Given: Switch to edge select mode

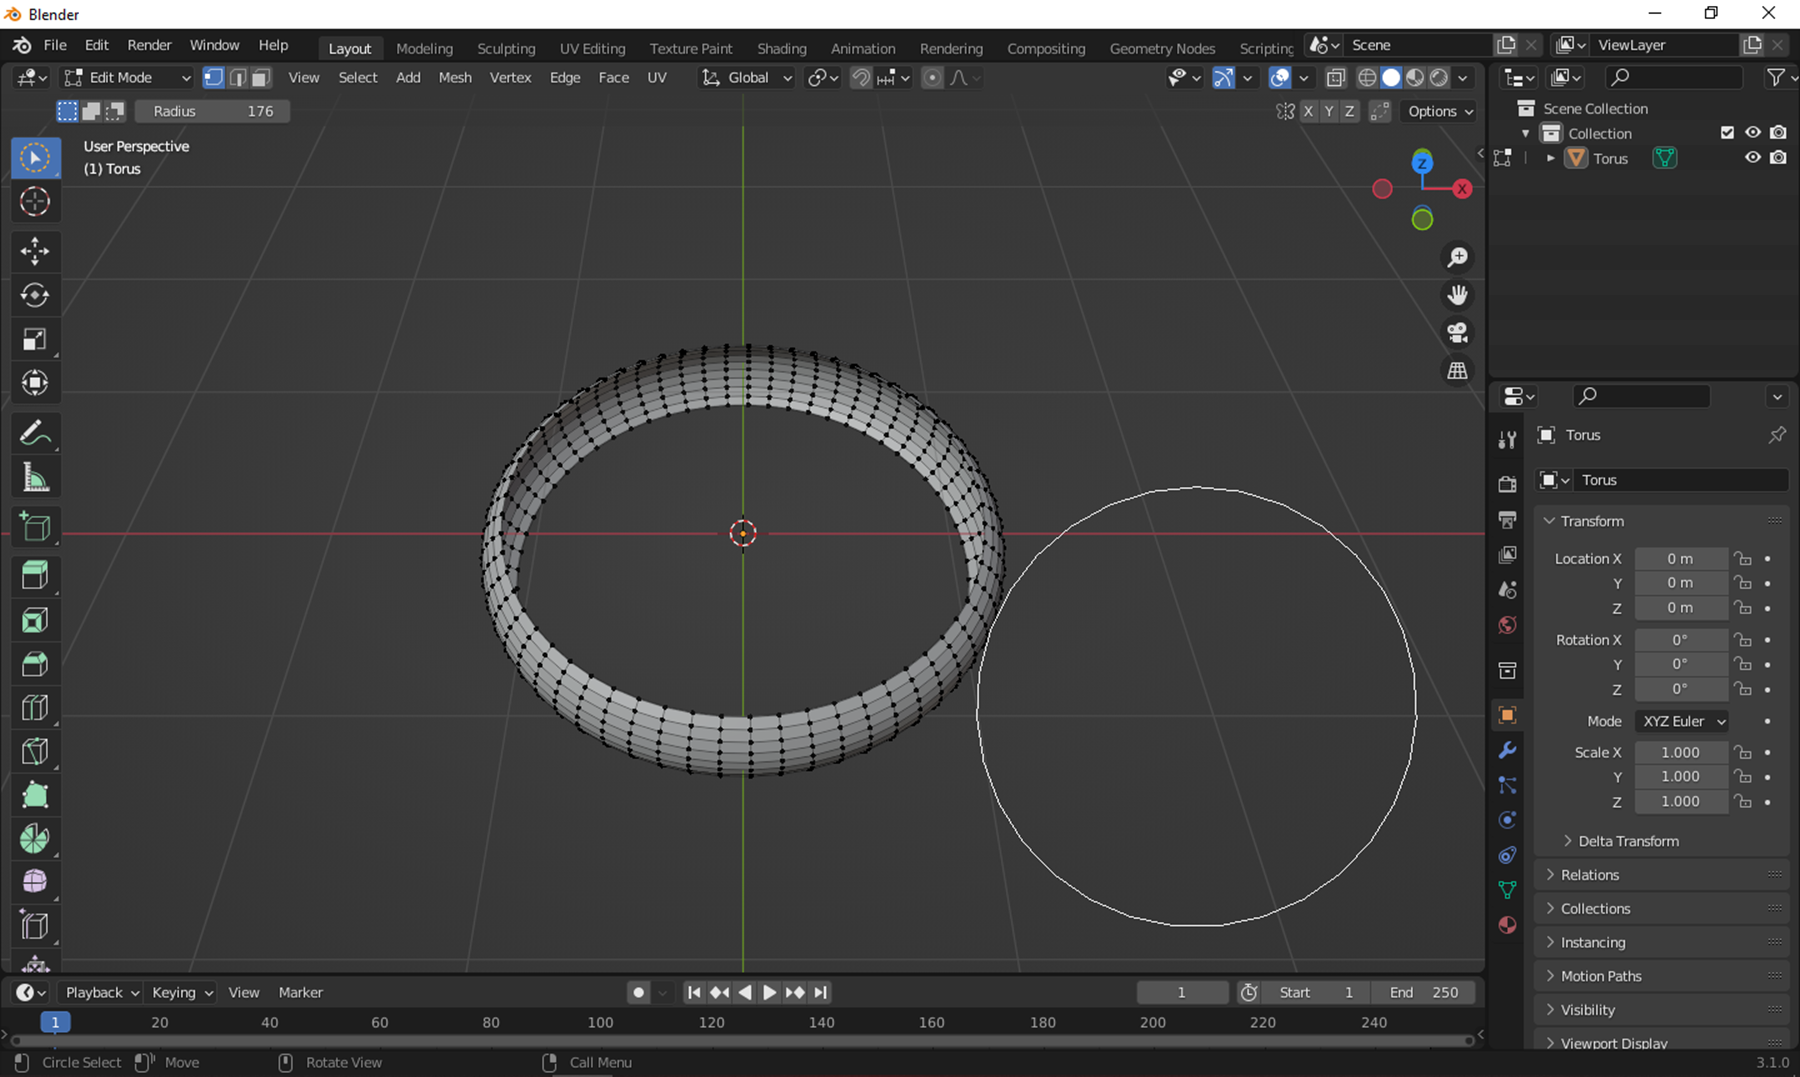Looking at the screenshot, I should point(238,77).
